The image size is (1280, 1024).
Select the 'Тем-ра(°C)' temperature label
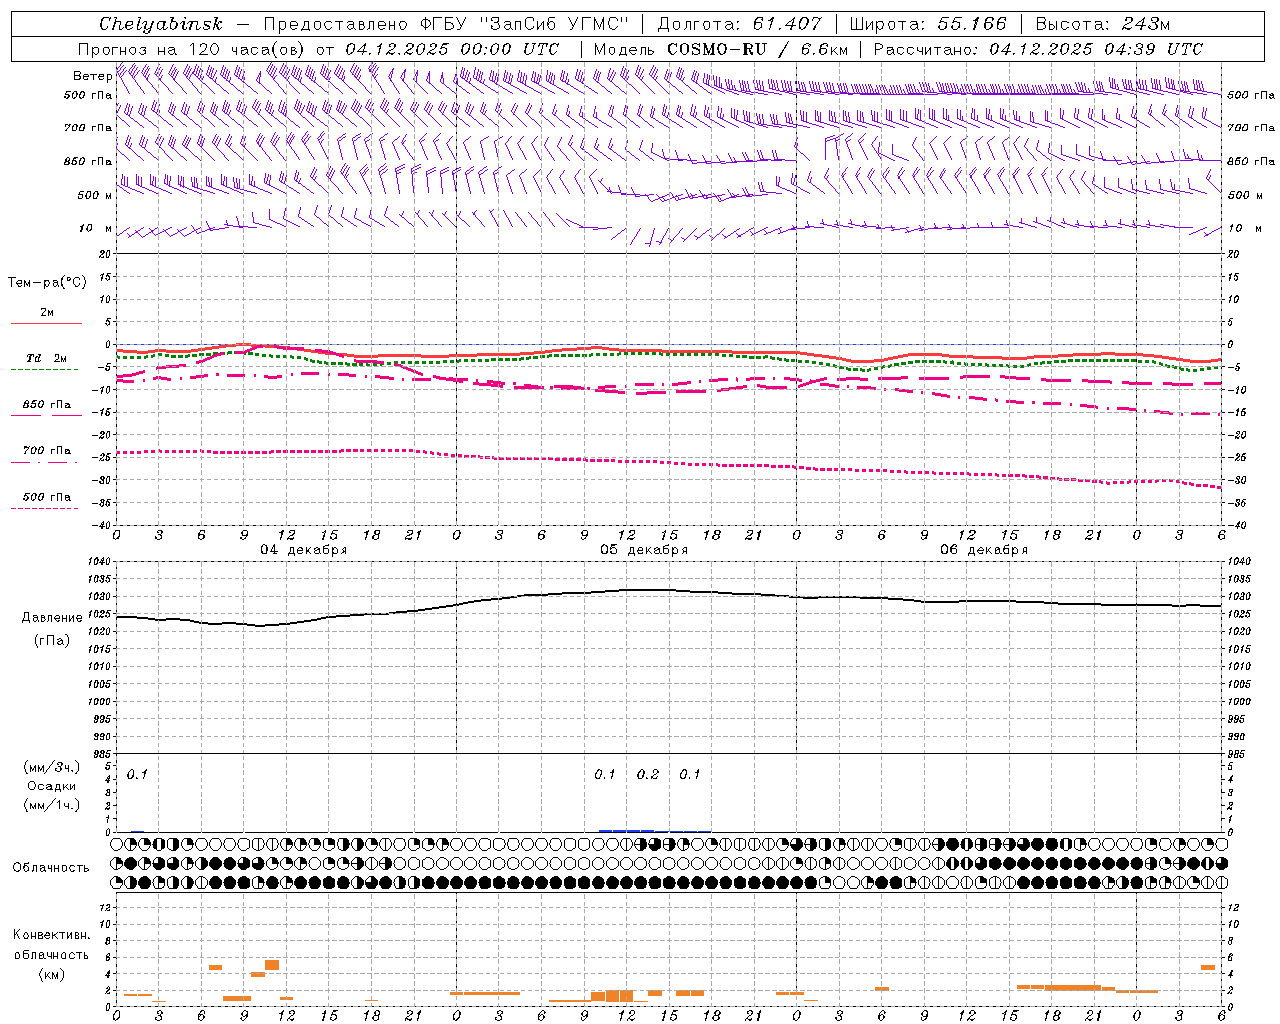coord(47,283)
